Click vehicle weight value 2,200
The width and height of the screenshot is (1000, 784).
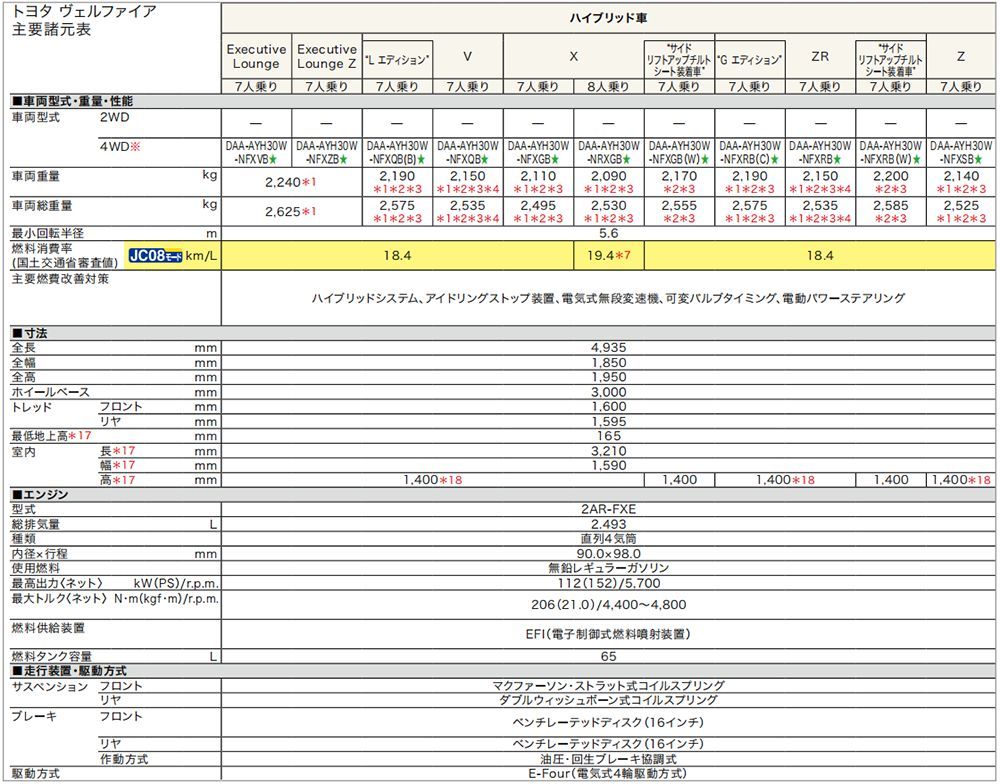coord(890,176)
